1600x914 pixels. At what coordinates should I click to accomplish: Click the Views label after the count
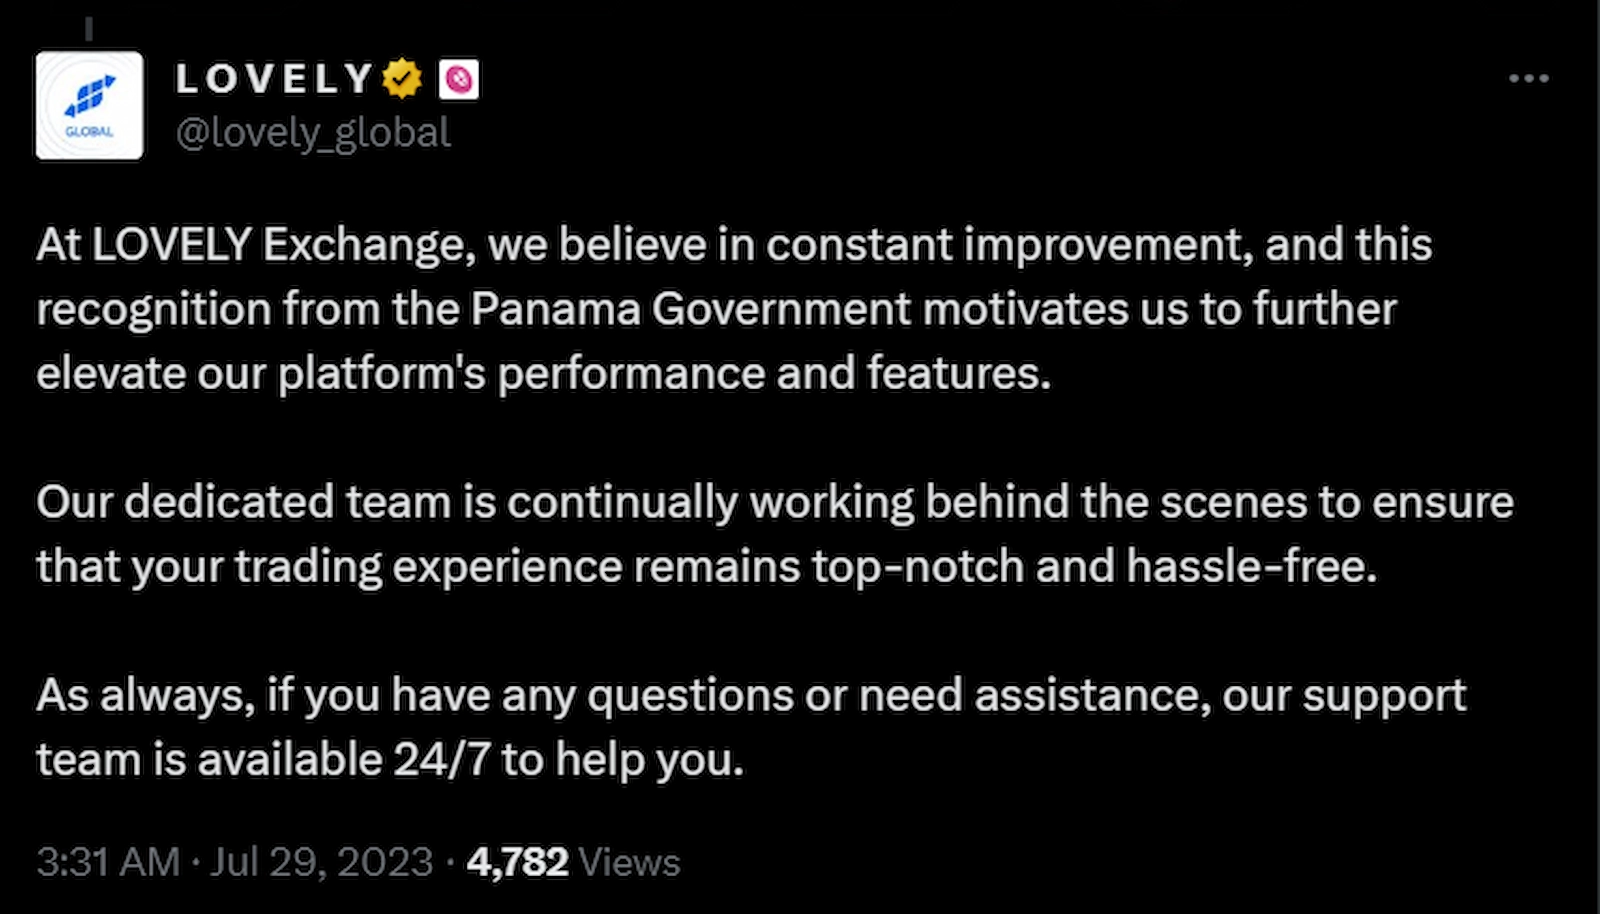[x=628, y=860]
